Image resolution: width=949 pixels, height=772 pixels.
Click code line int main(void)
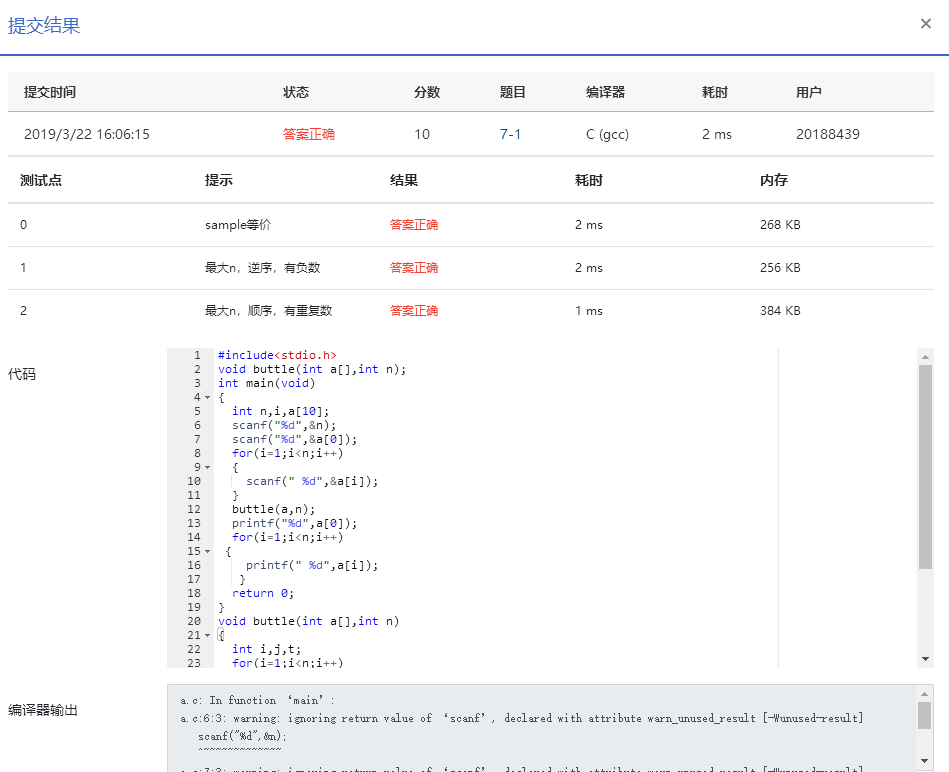266,383
